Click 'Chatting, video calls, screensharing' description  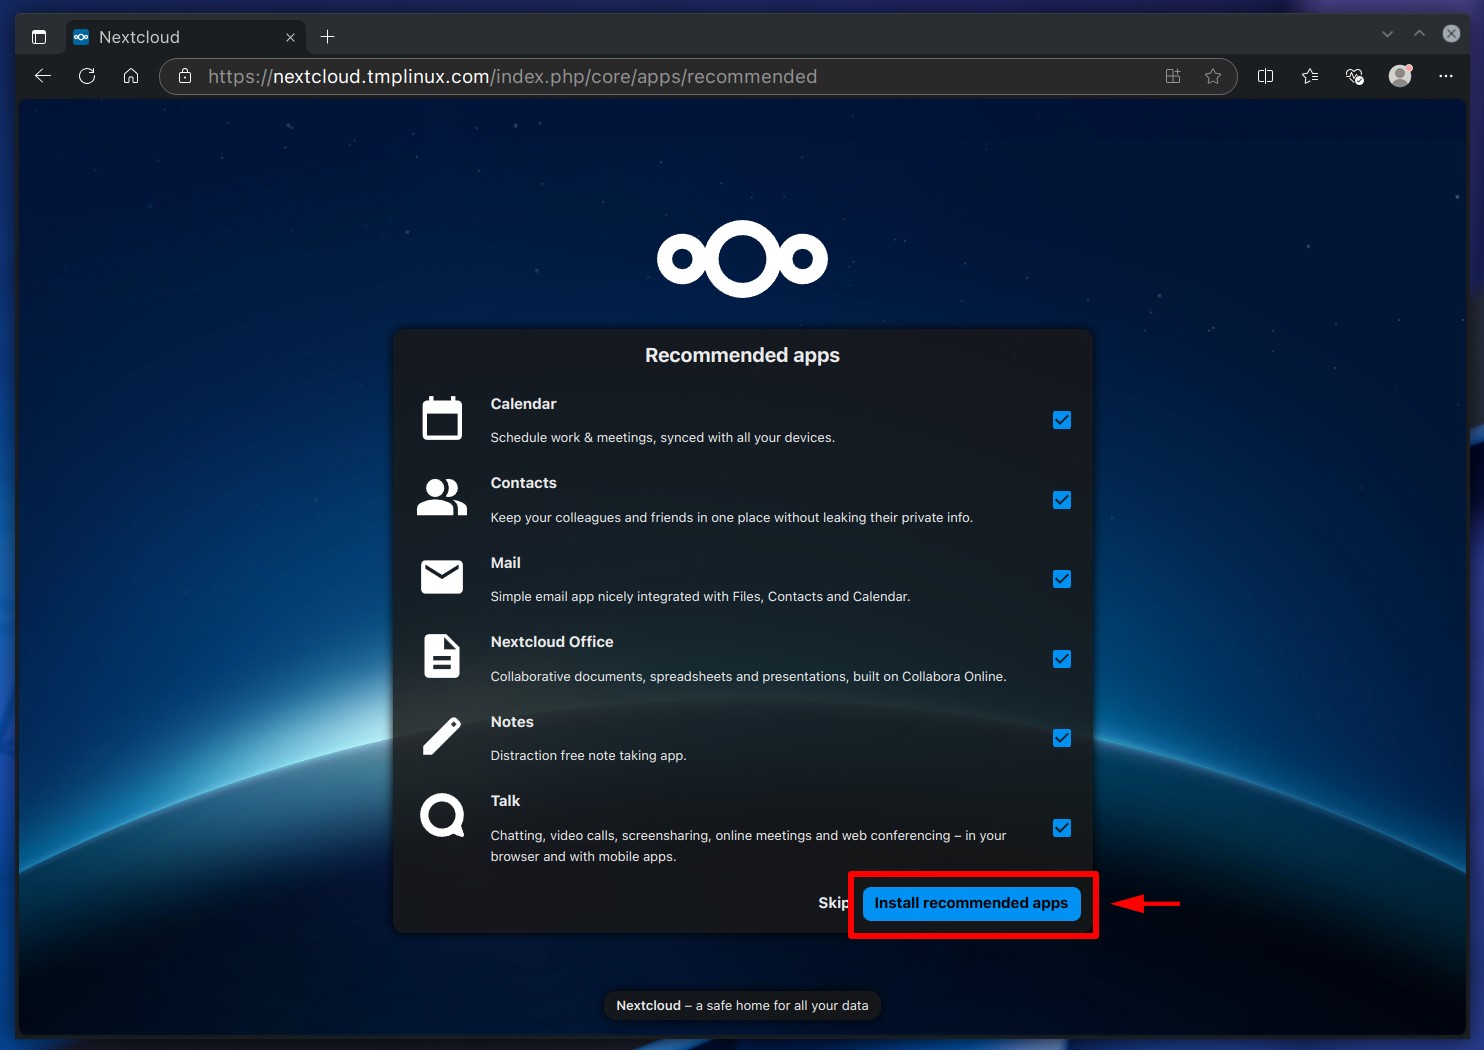[748, 846]
